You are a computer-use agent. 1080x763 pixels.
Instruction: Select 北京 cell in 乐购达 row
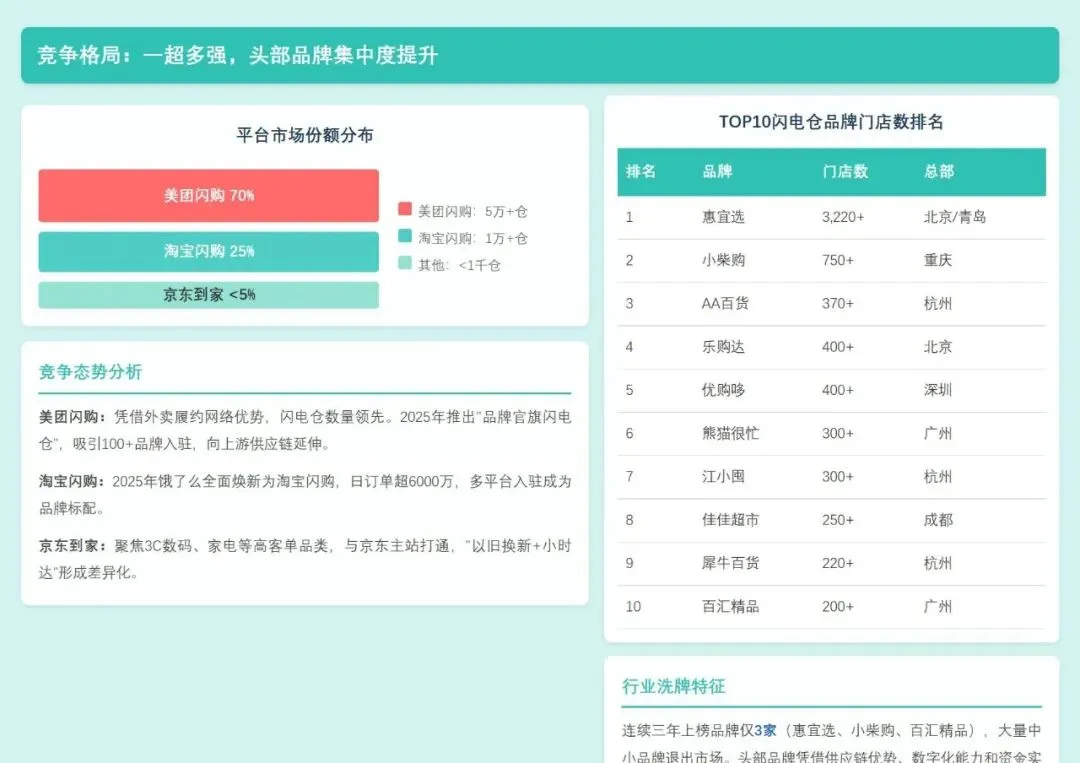click(x=937, y=347)
